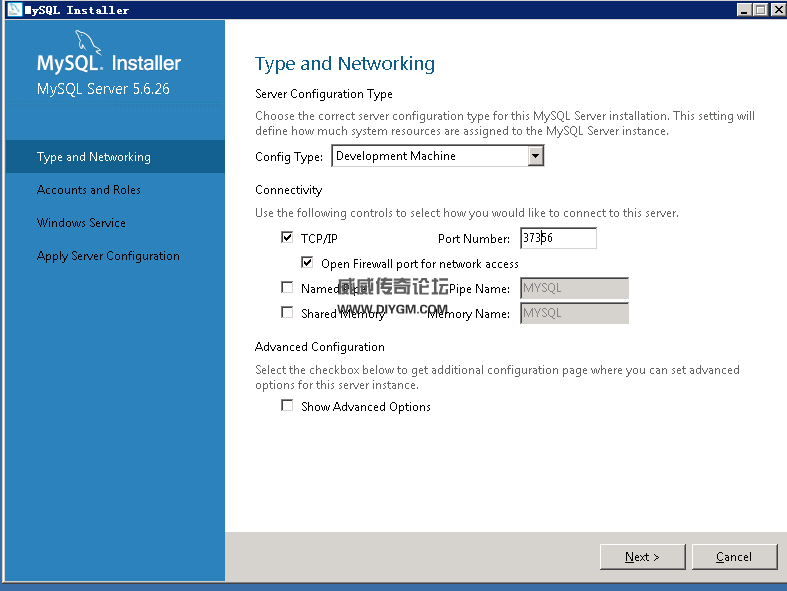The image size is (787, 591).
Task: Click the Type and Networking heading
Action: (345, 64)
